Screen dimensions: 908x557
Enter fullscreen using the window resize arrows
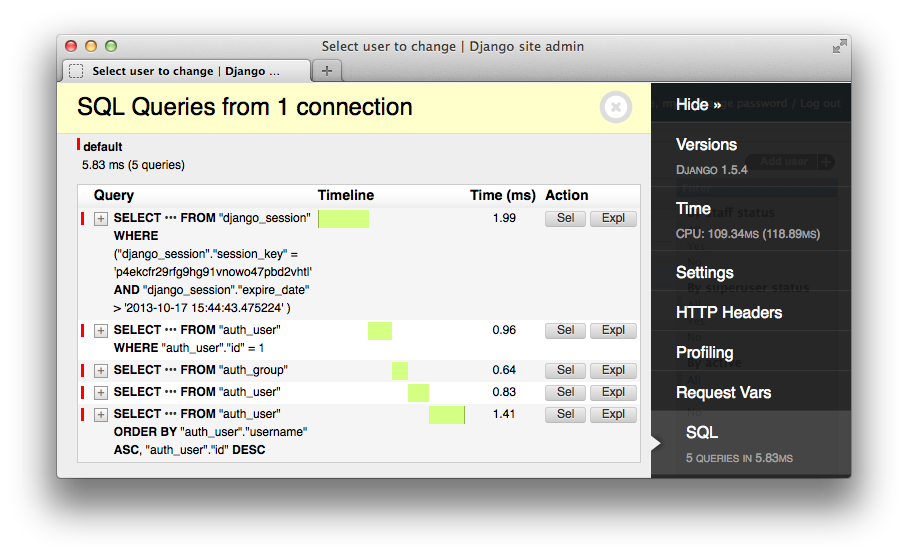[839, 46]
